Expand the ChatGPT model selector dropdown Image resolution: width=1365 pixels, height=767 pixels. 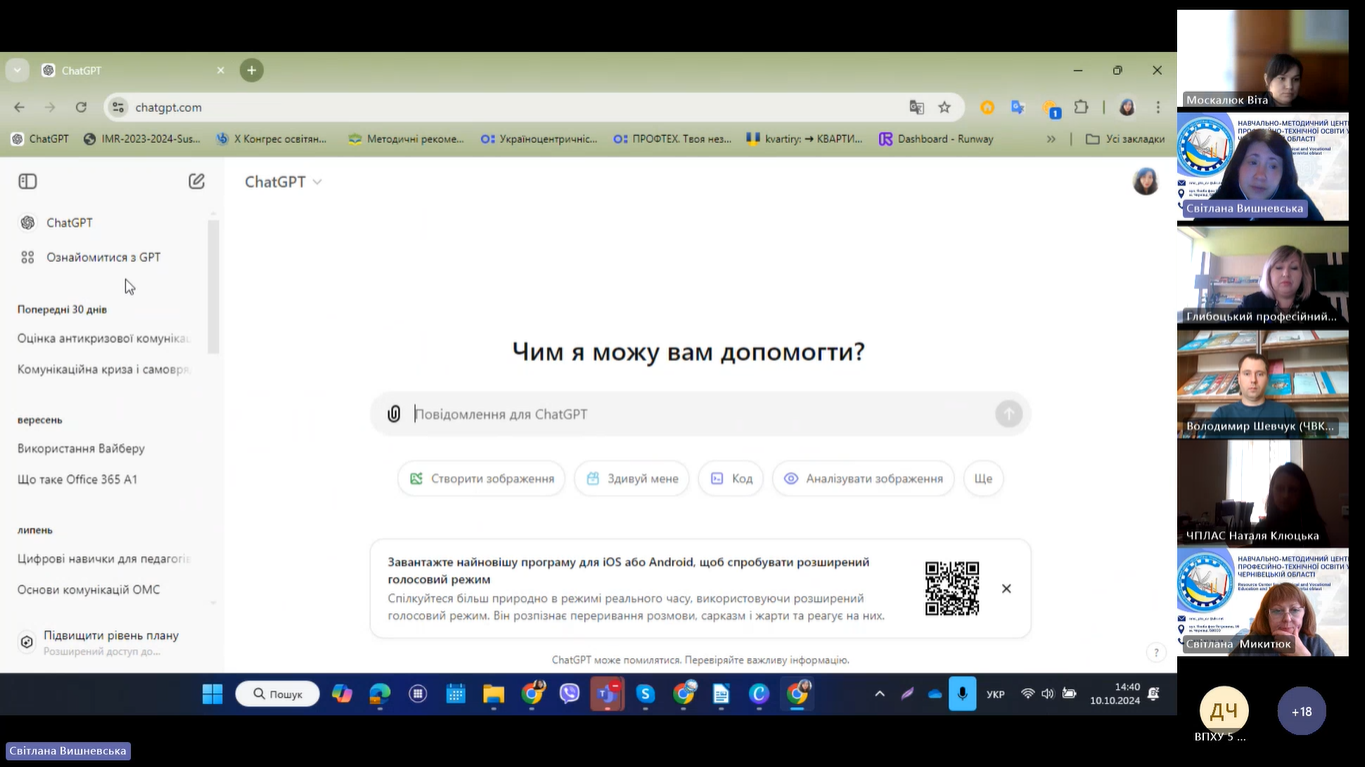tap(284, 181)
